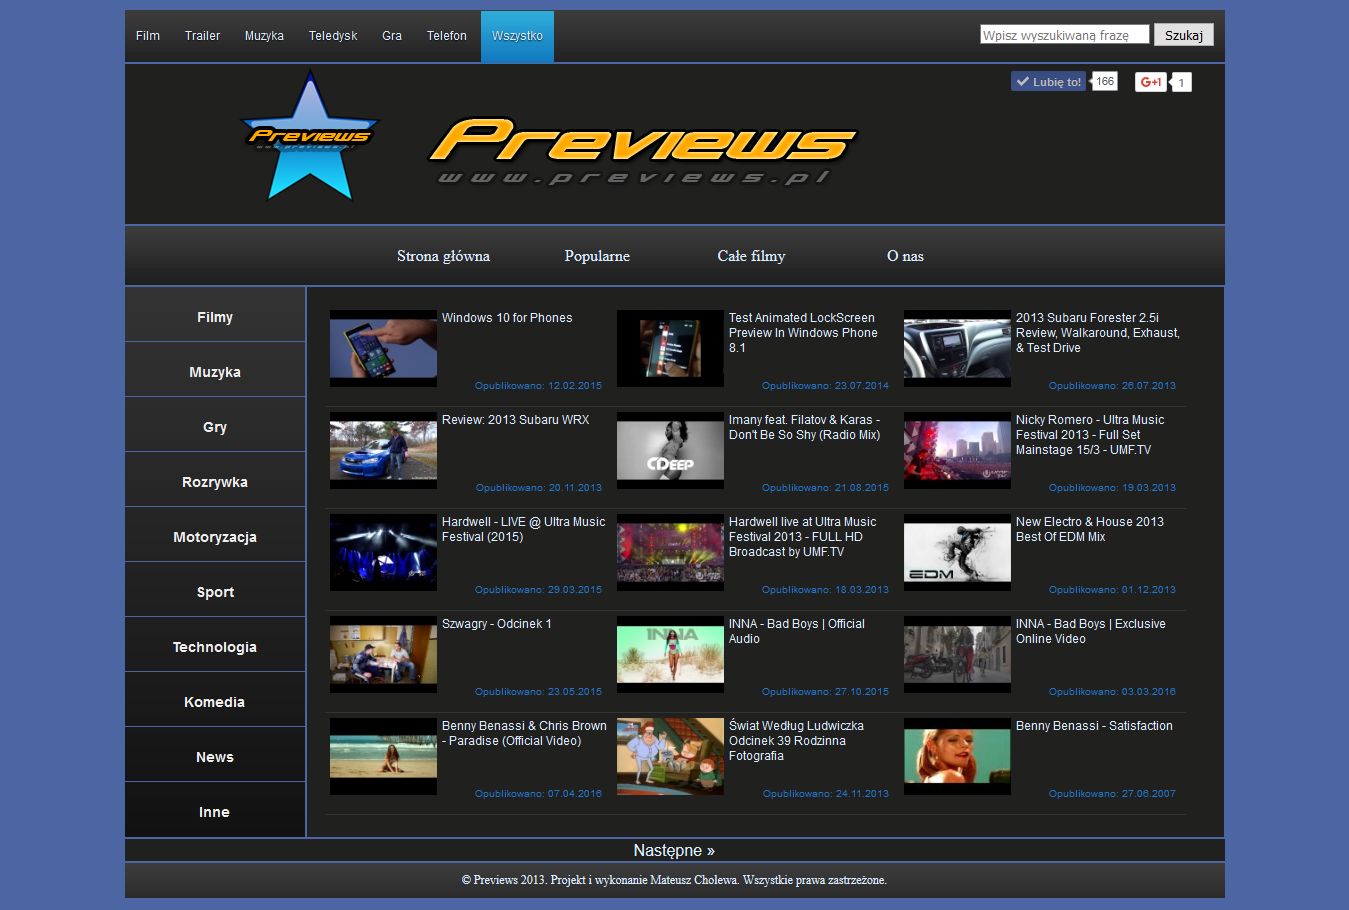1349x910 pixels.
Task: Click 'Opublikowano: 27.06.2007' date text
Action: (x=1112, y=794)
